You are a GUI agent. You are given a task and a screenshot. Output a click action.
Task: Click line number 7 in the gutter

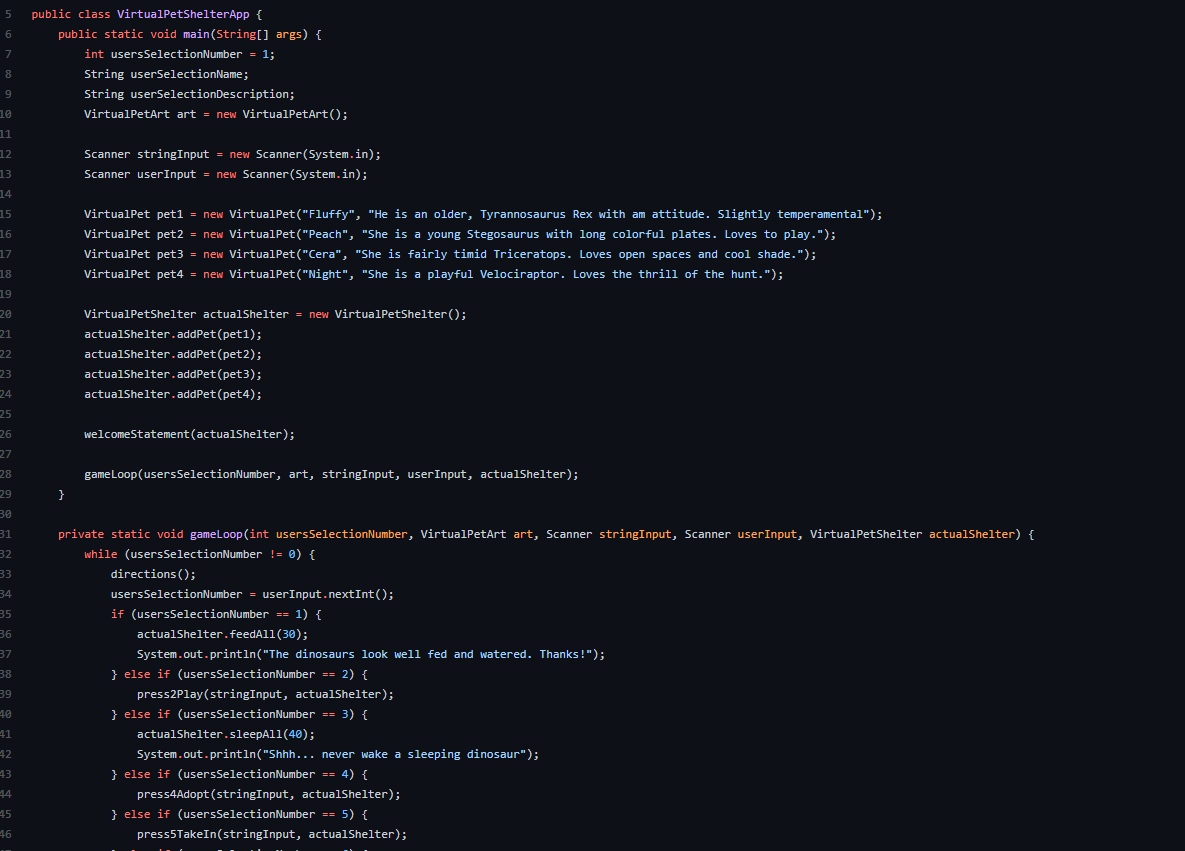pos(8,54)
